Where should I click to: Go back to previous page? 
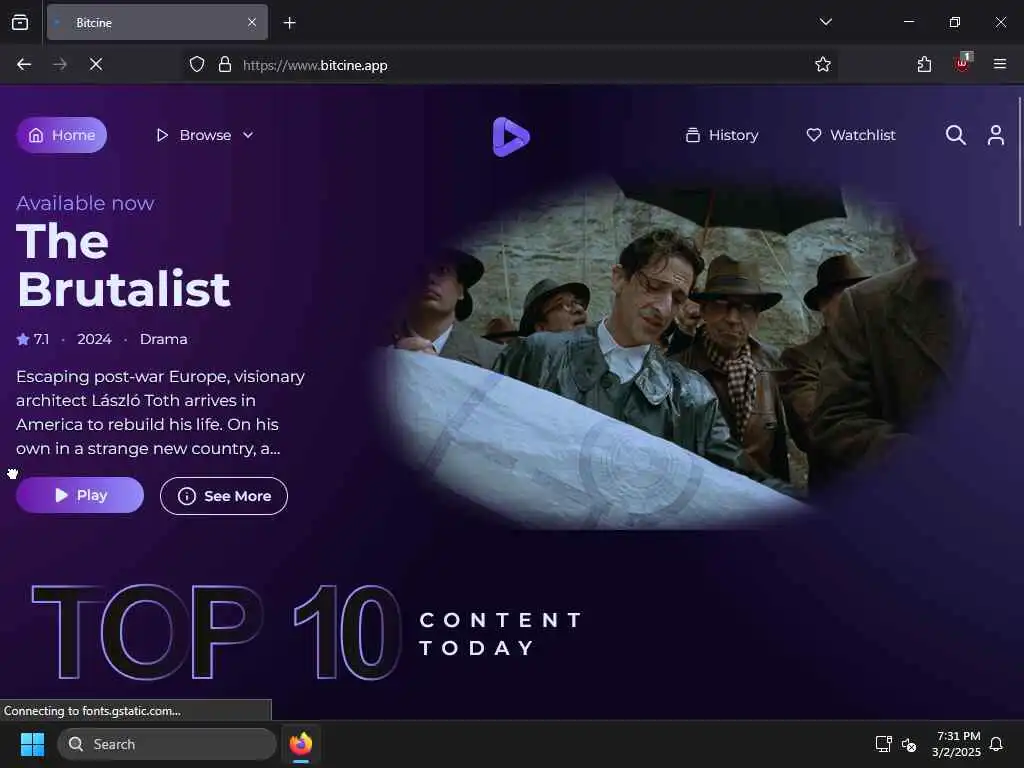coord(24,64)
